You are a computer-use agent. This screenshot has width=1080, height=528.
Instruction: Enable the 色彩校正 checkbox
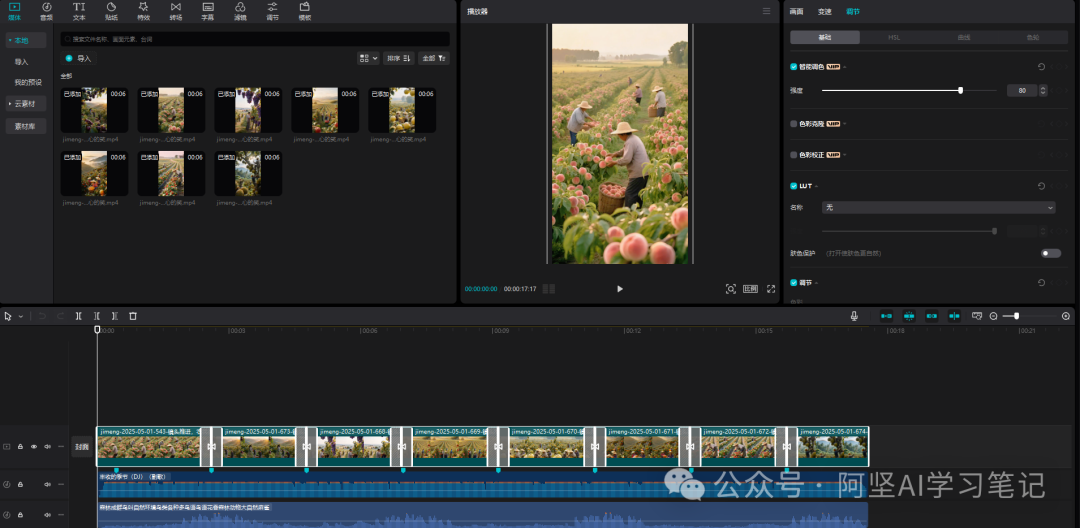coord(794,155)
